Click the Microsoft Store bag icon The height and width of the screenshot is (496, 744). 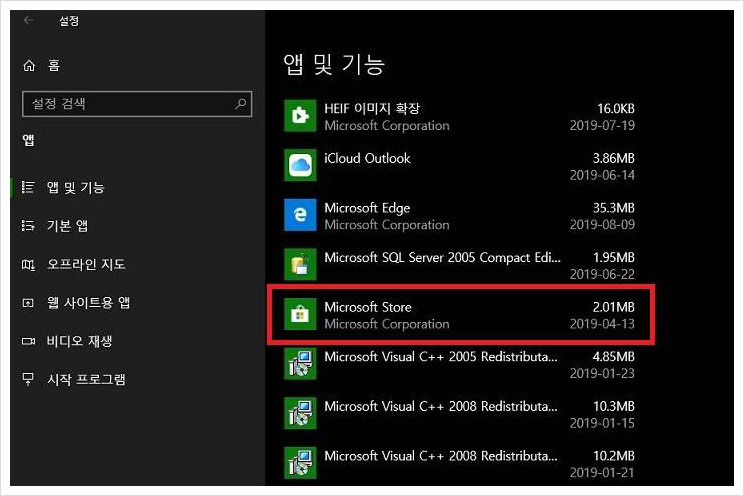[x=300, y=314]
